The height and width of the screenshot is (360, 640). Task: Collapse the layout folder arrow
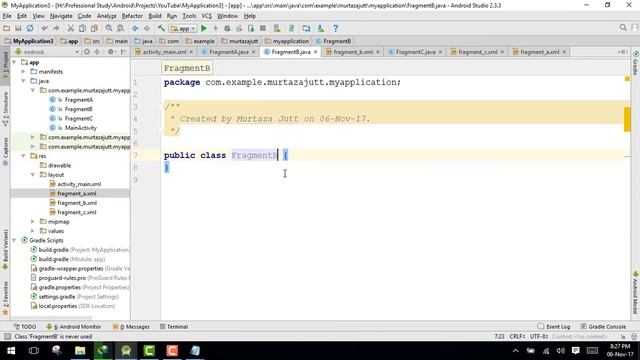click(33, 175)
